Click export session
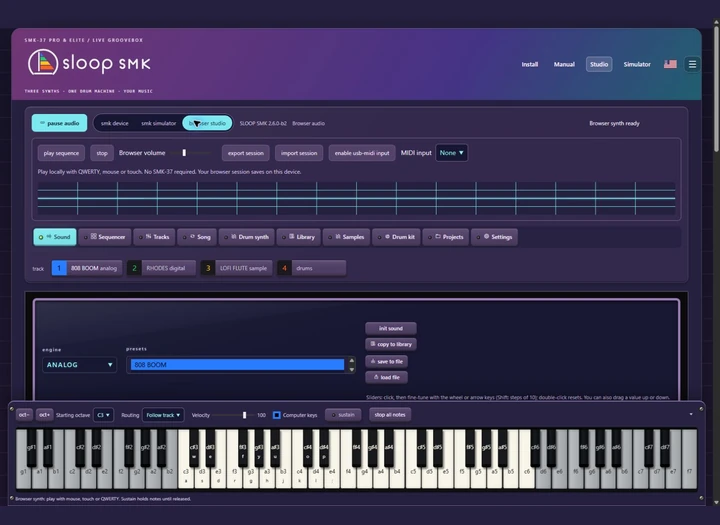Image resolution: width=720 pixels, height=525 pixels. click(x=246, y=153)
